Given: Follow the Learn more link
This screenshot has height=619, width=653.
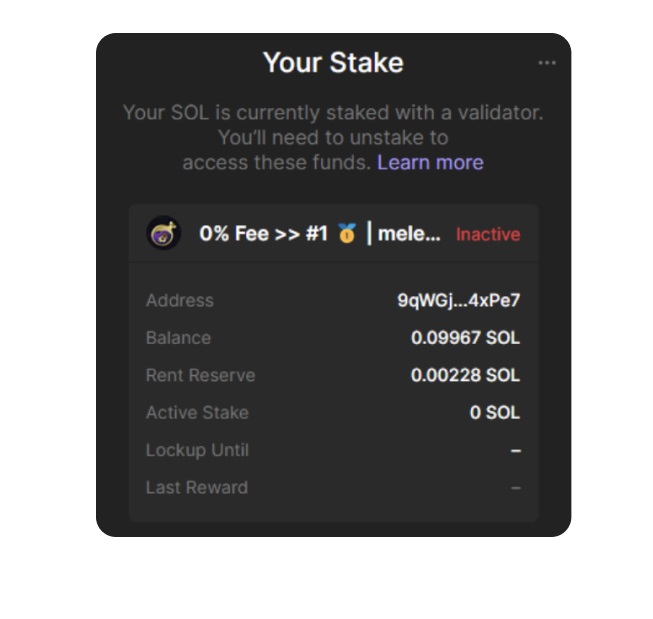Looking at the screenshot, I should 430,162.
